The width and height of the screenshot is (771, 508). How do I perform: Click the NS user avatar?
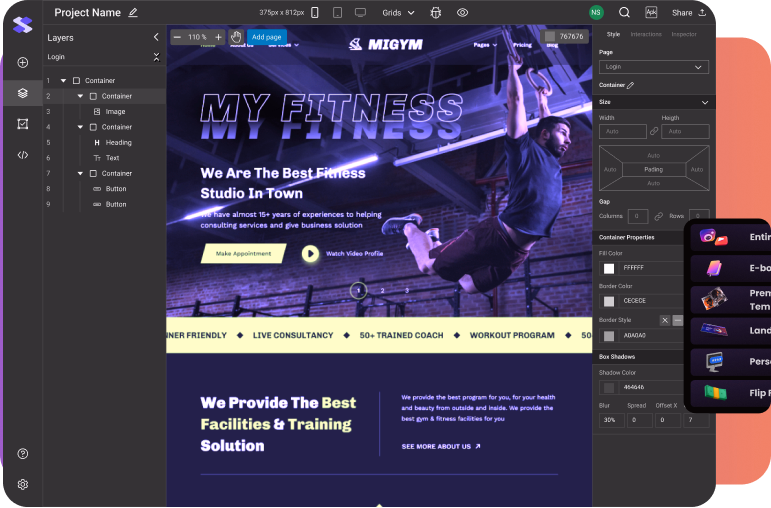596,13
